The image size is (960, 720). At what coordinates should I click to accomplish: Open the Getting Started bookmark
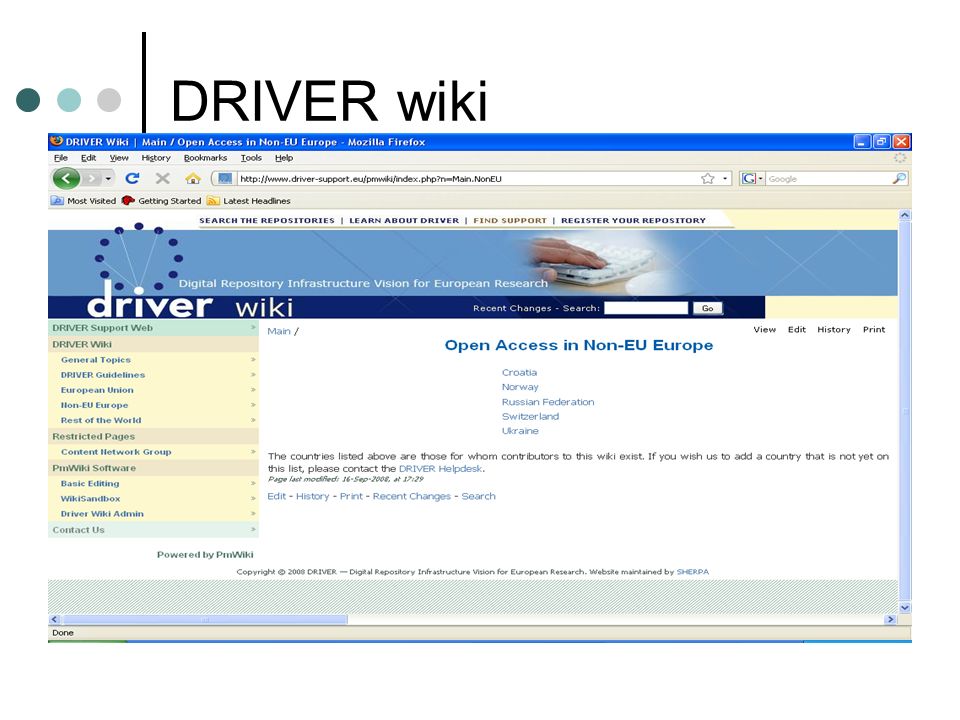[162, 201]
